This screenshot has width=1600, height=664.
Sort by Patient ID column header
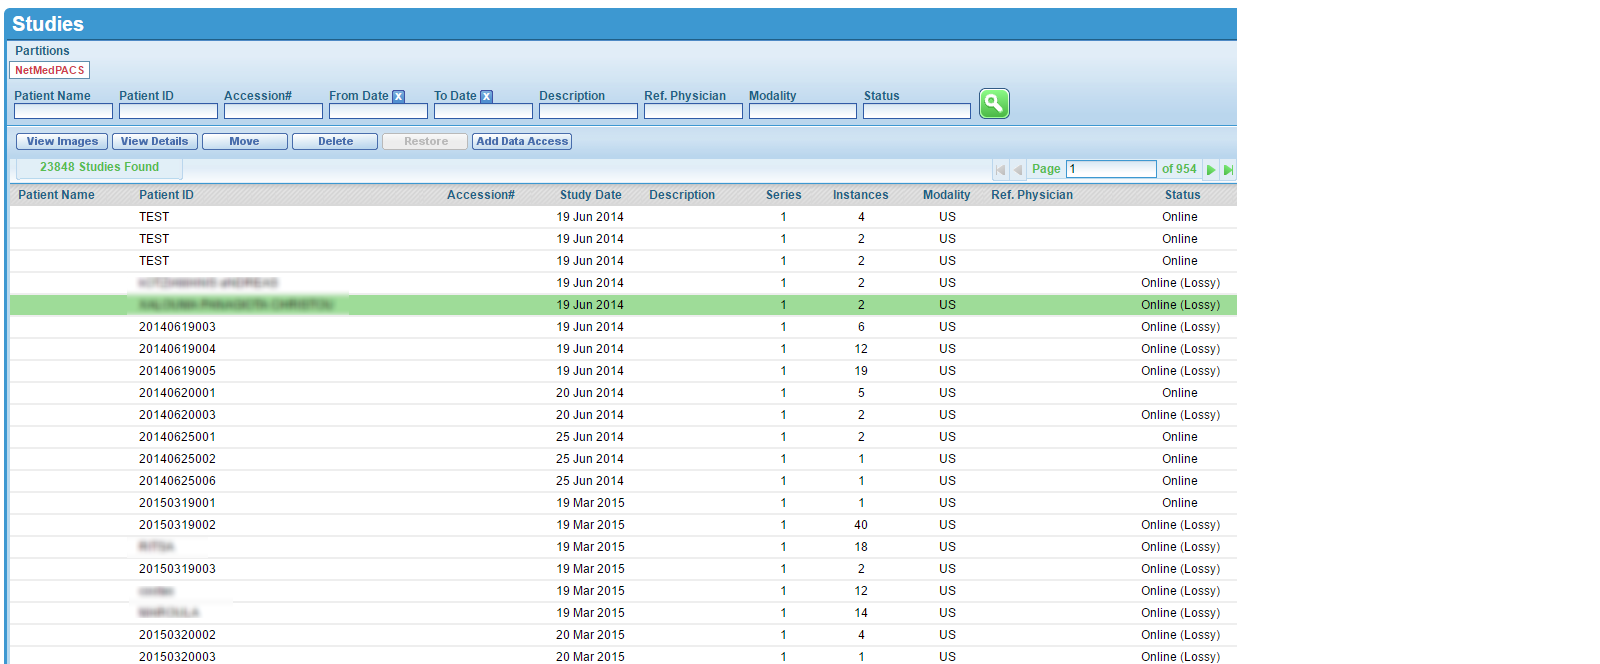point(166,195)
